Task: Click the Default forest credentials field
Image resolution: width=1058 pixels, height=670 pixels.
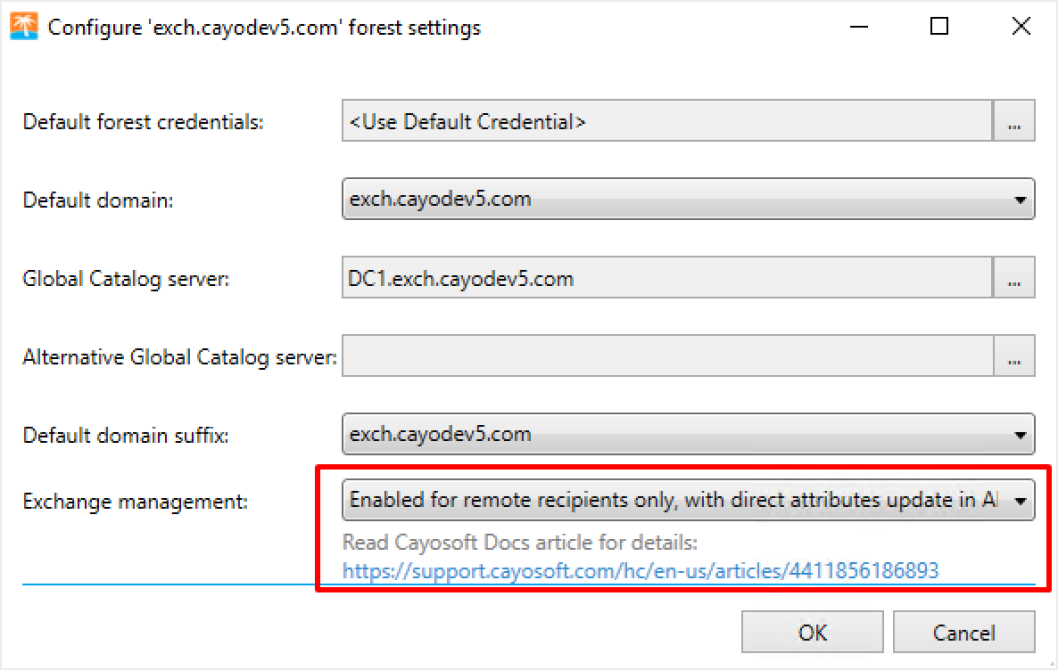Action: 667,121
